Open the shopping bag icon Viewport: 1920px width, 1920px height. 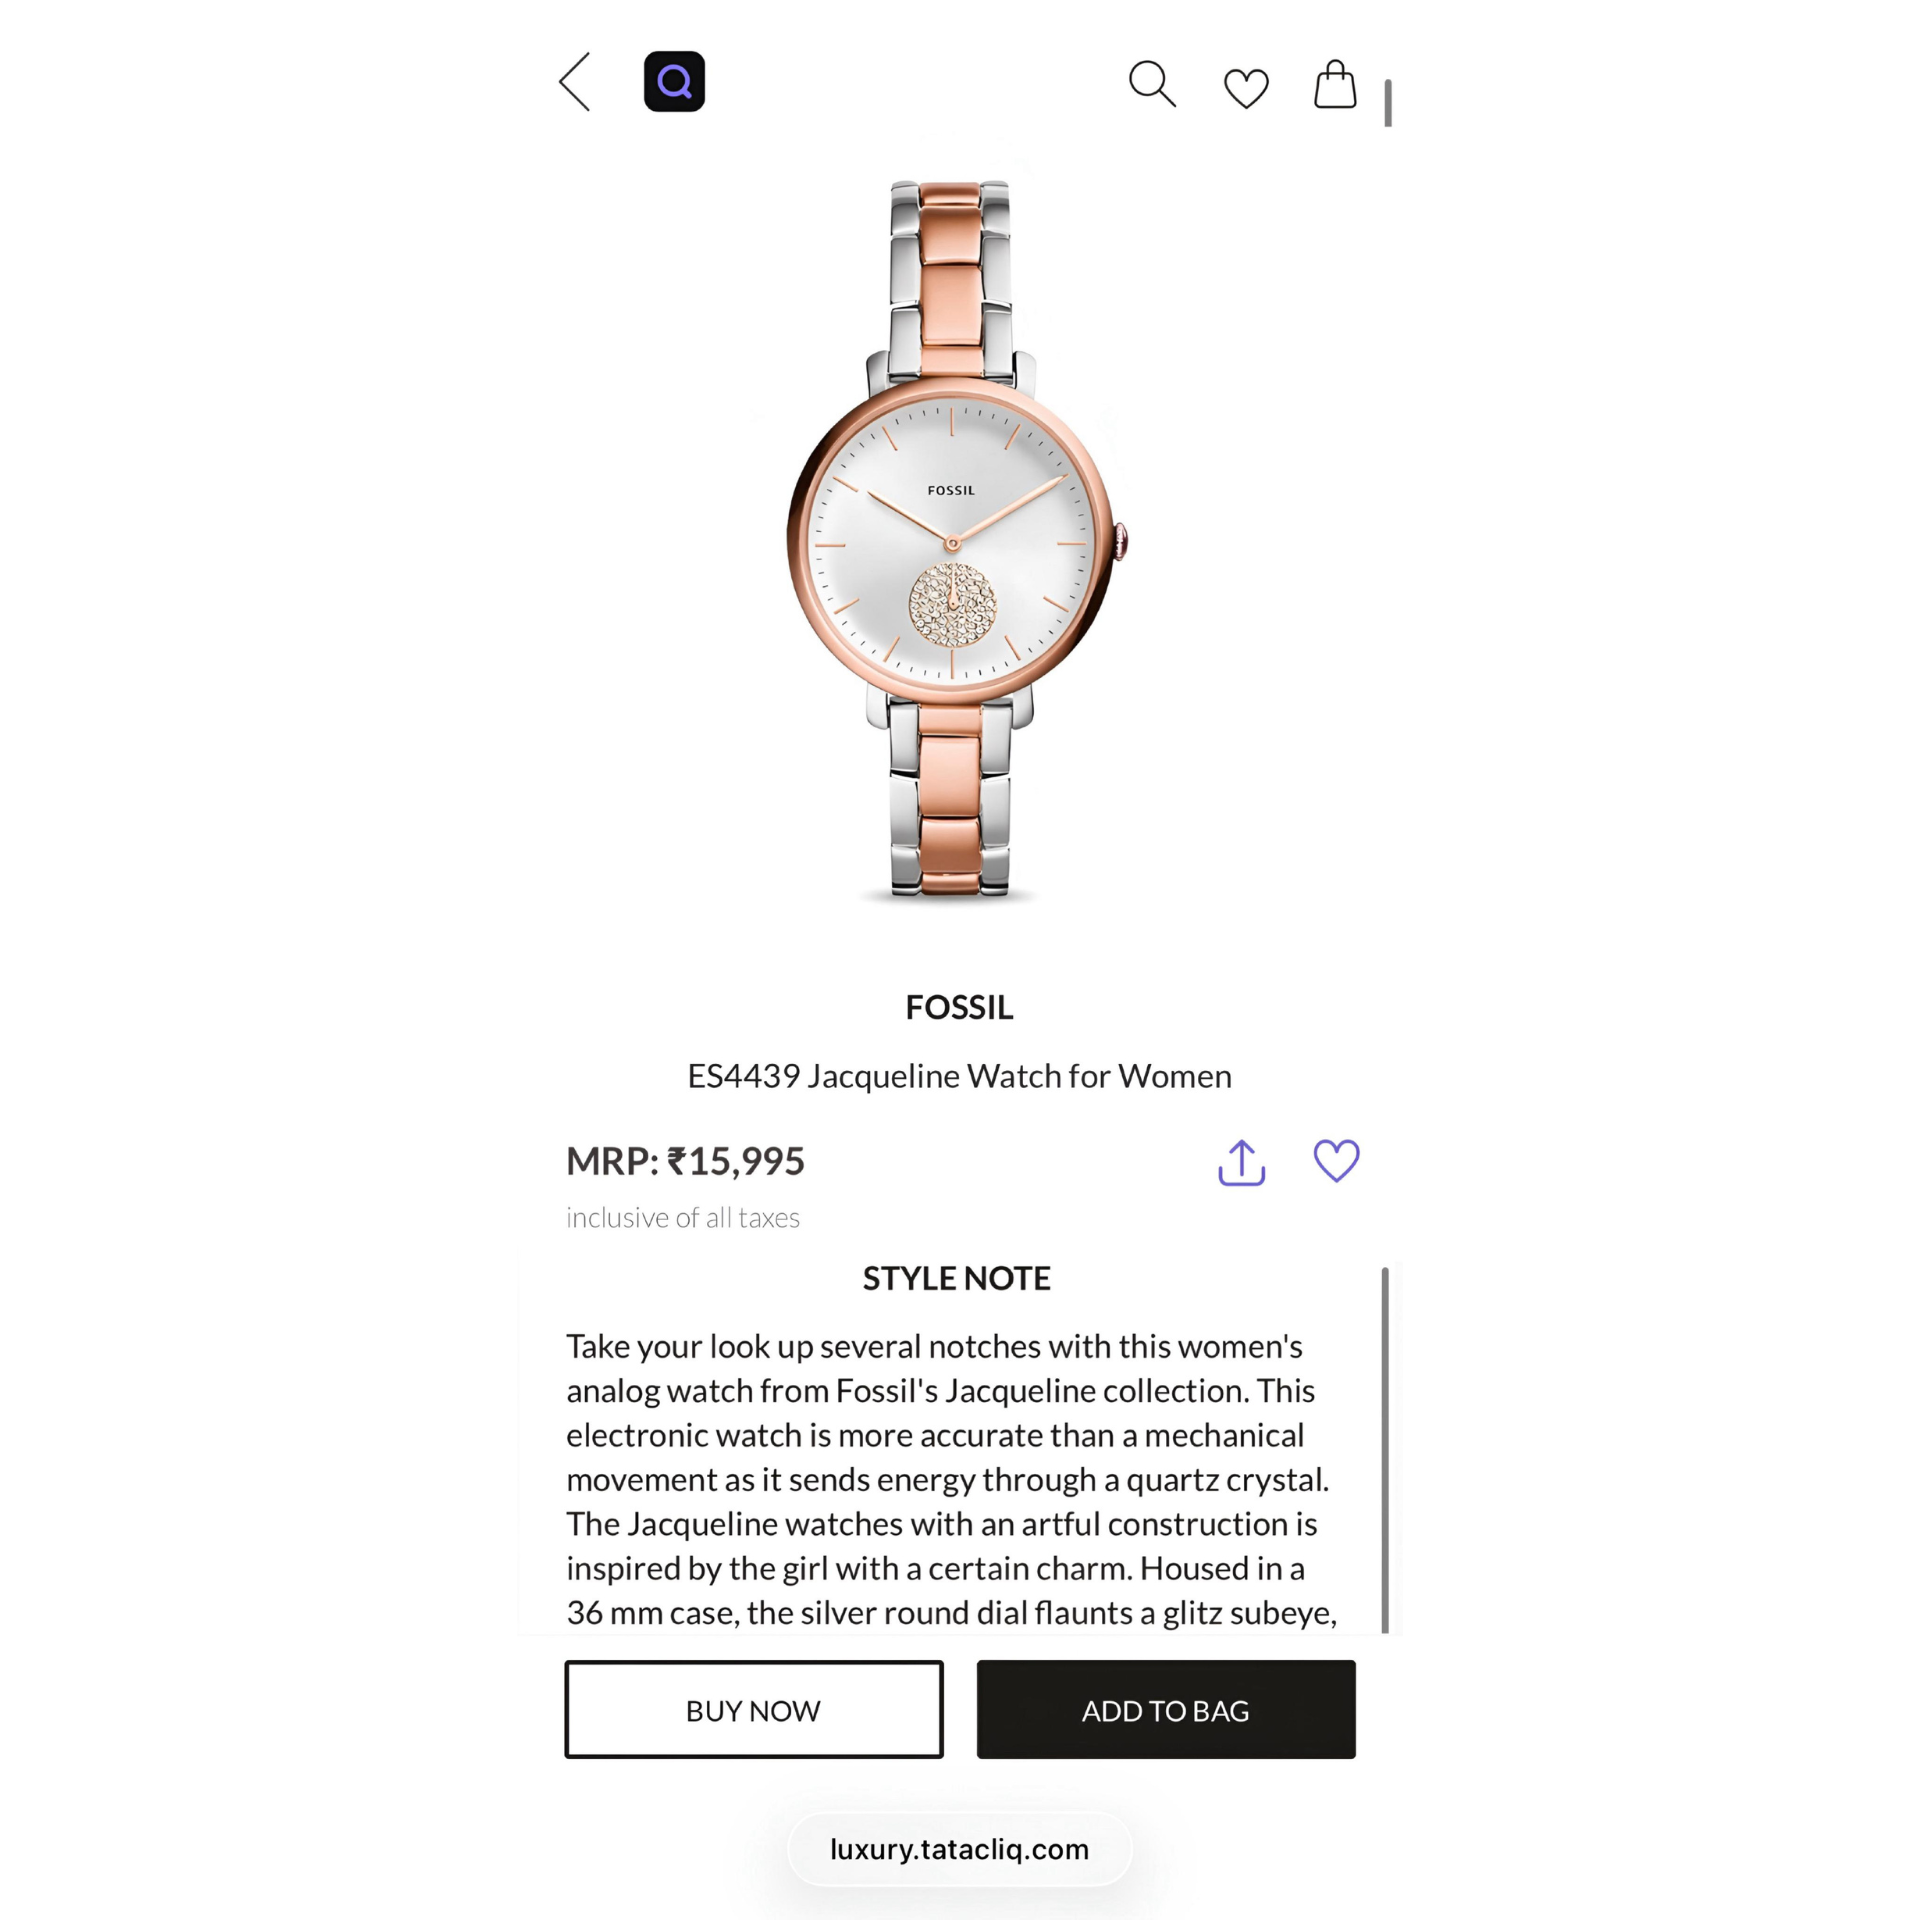point(1335,84)
